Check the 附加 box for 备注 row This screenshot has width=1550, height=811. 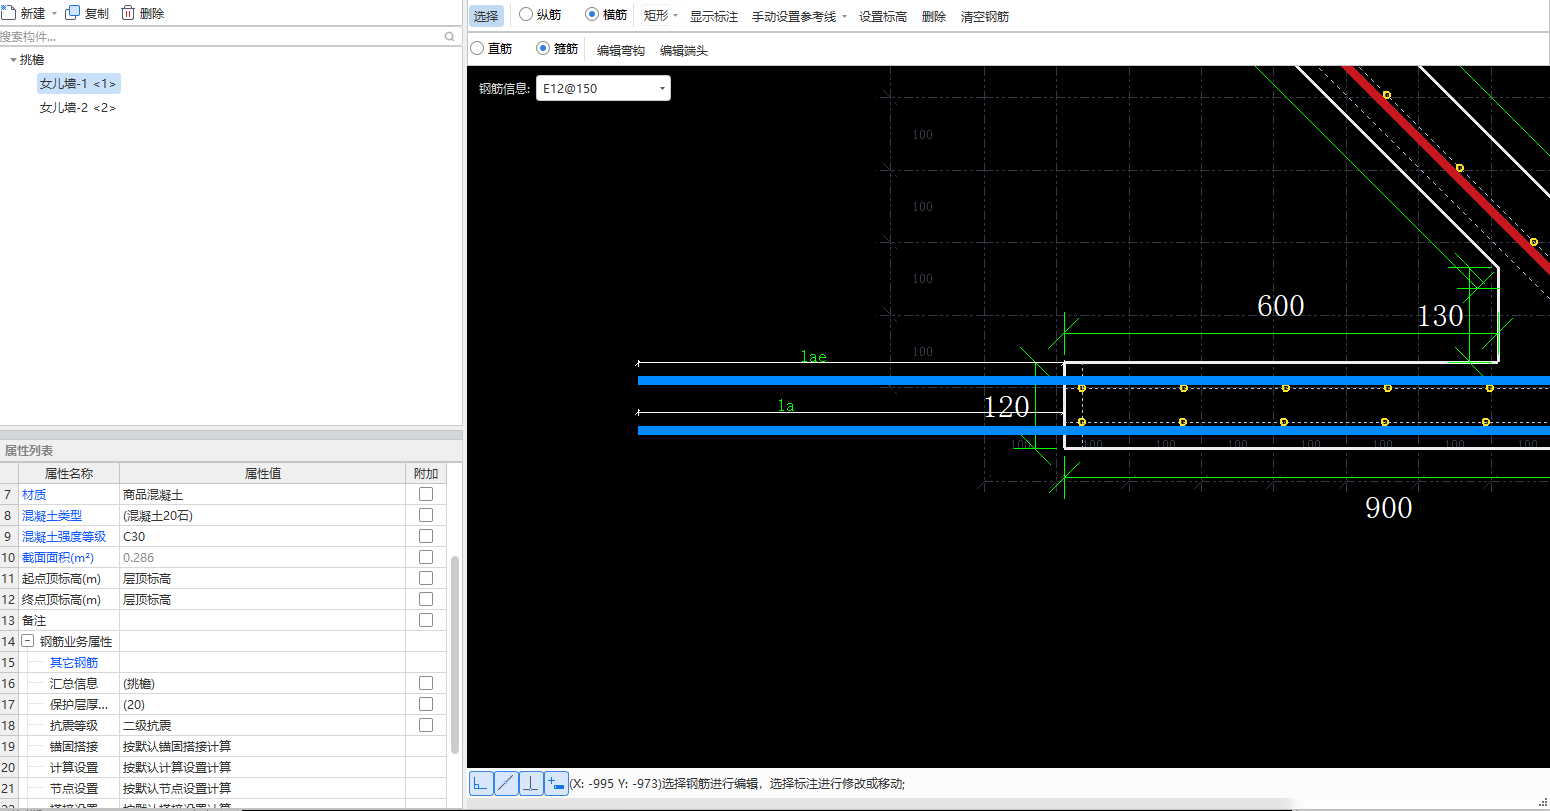(x=426, y=620)
